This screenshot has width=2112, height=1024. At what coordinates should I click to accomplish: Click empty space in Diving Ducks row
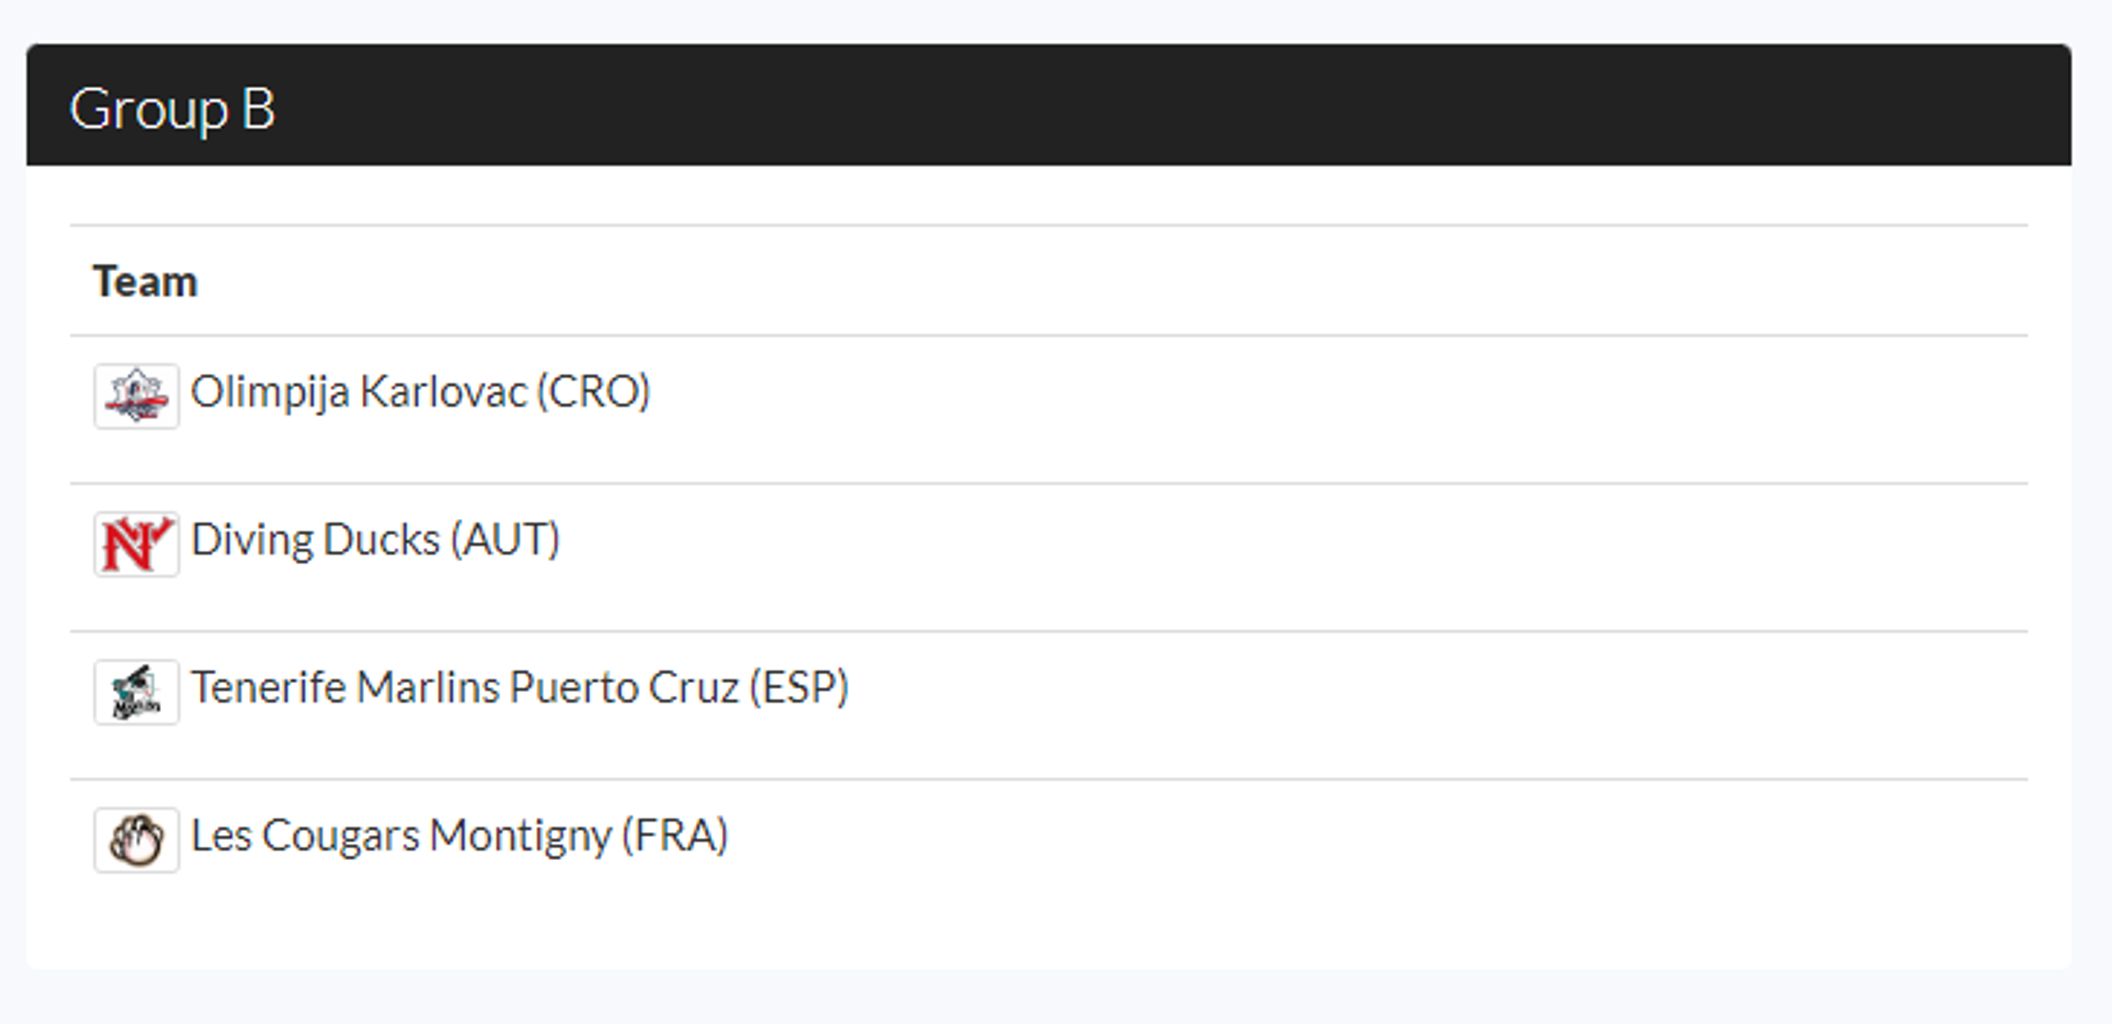coord(1300,558)
